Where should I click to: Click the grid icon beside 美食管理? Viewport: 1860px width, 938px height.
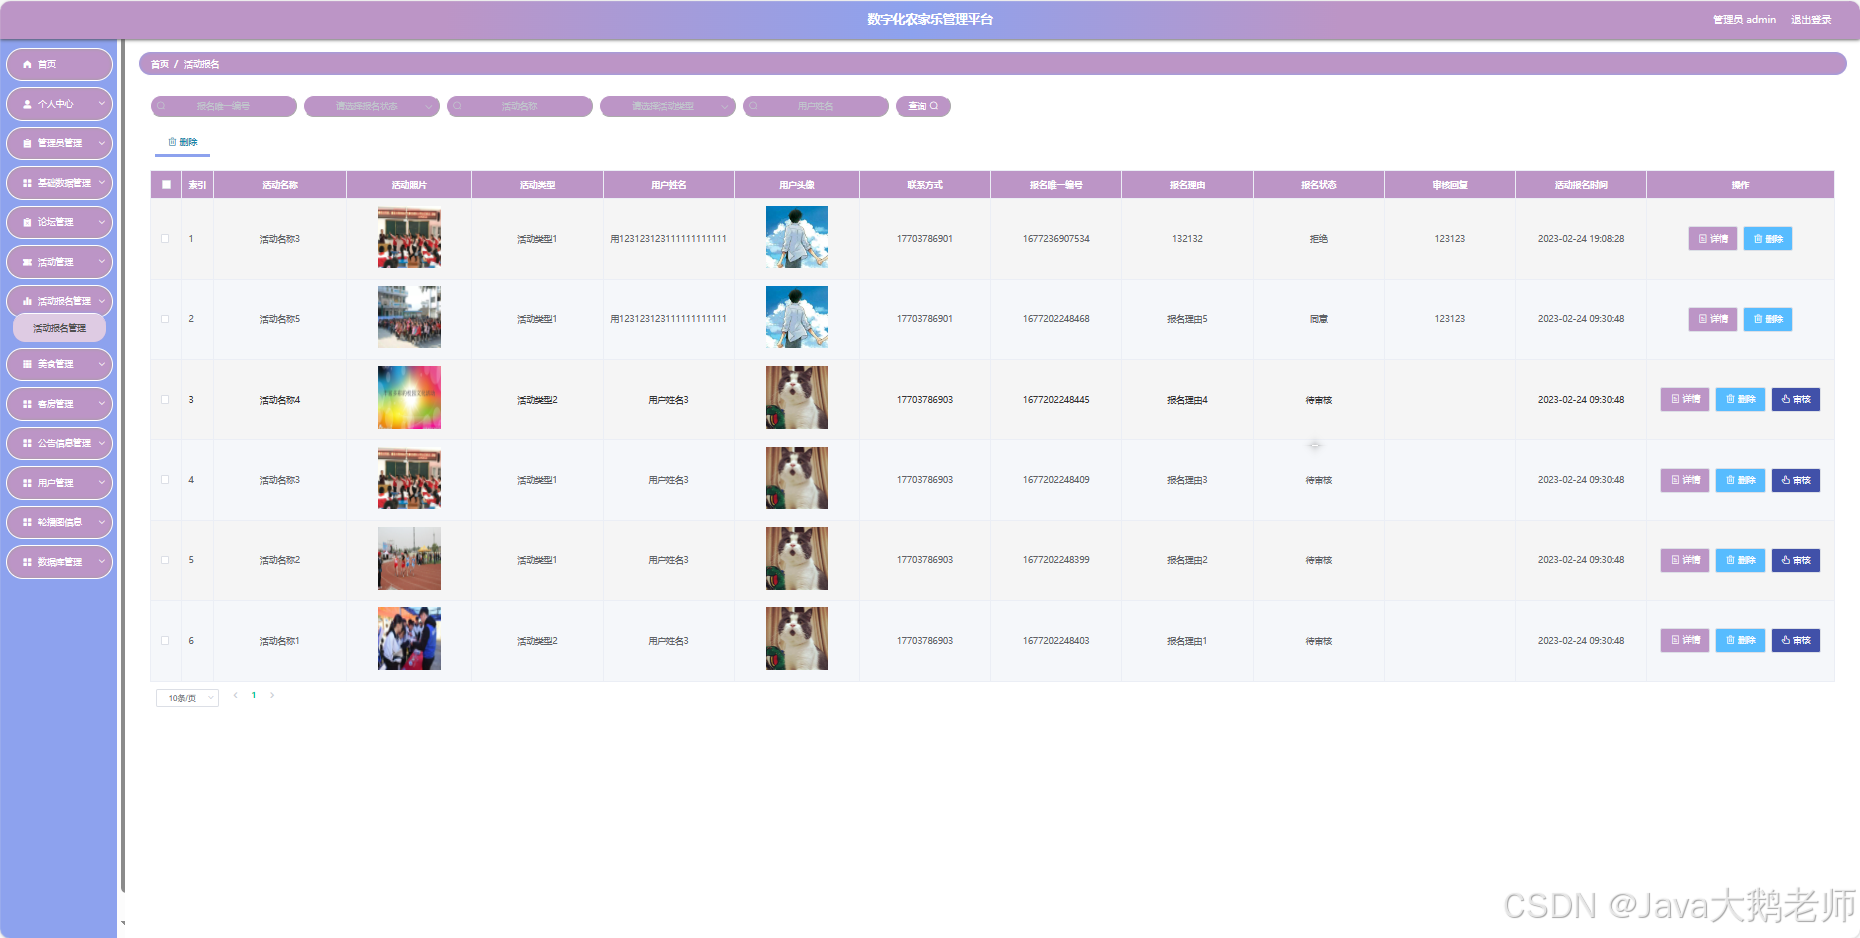tap(27, 364)
